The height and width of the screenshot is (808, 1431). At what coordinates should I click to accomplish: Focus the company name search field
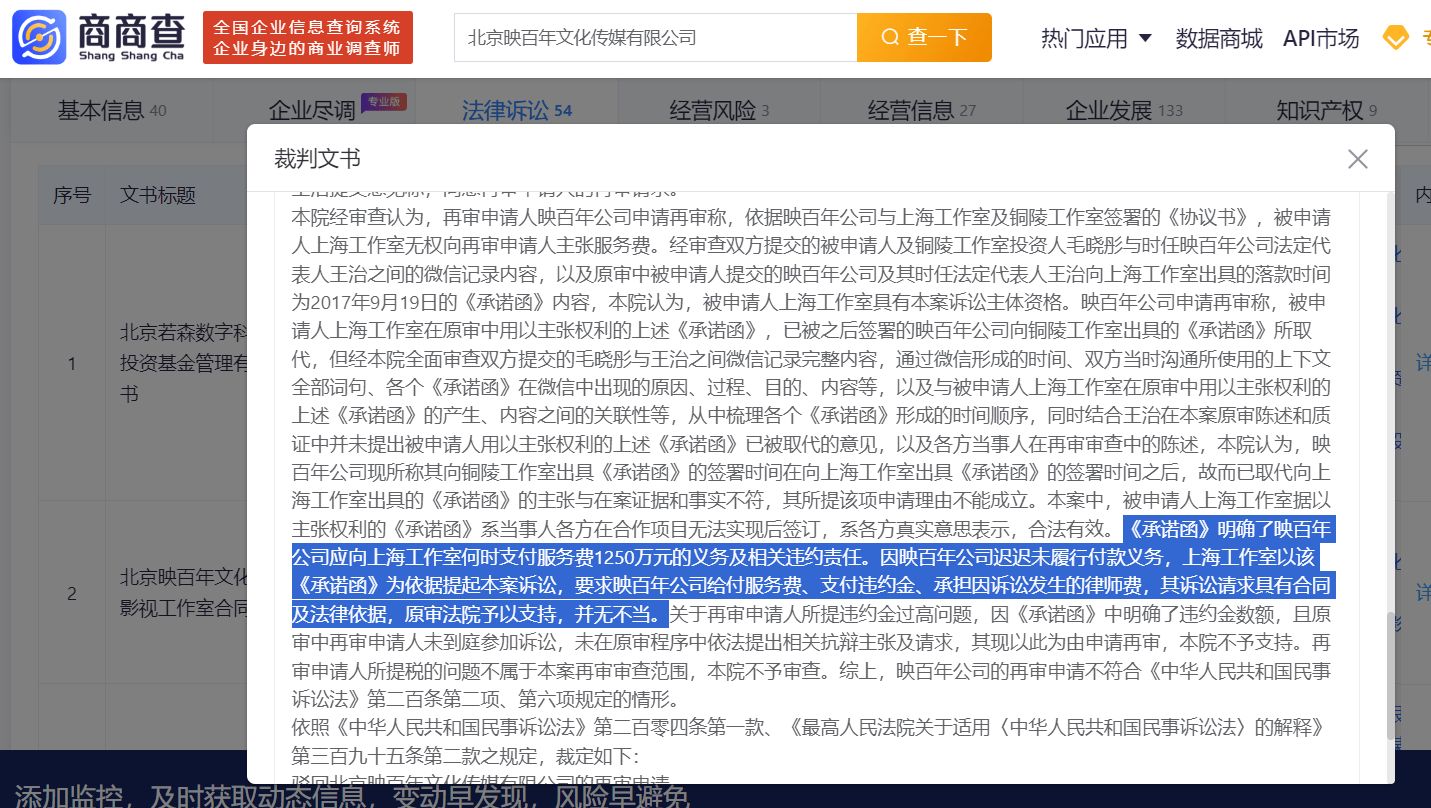coord(656,38)
